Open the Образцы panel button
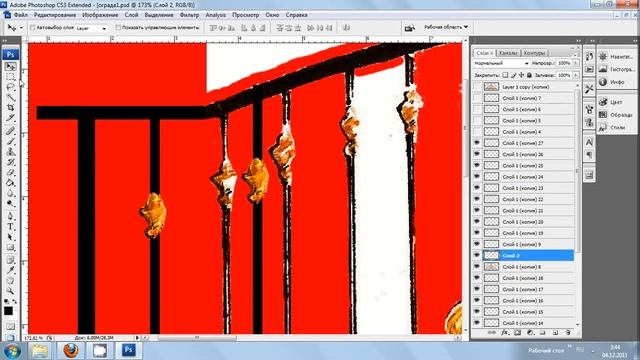The height and width of the screenshot is (360, 640). pos(617,115)
